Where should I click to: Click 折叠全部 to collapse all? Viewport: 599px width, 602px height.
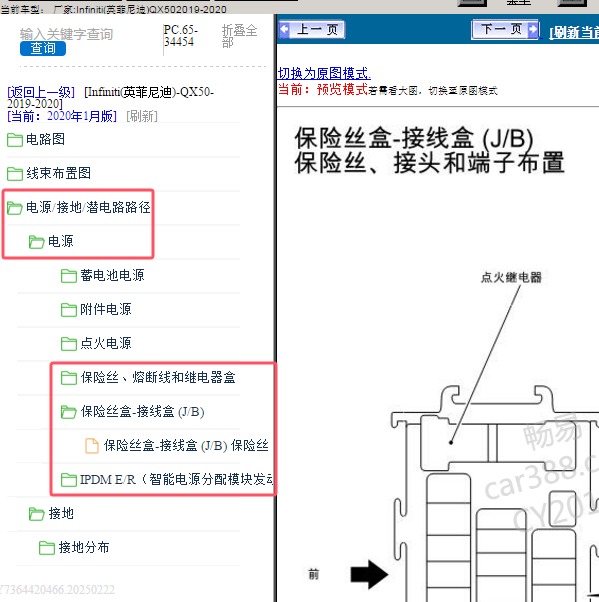click(x=239, y=36)
